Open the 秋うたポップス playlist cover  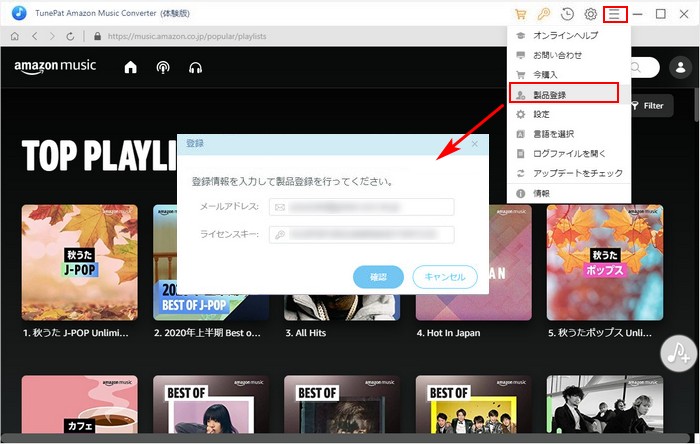tap(605, 262)
